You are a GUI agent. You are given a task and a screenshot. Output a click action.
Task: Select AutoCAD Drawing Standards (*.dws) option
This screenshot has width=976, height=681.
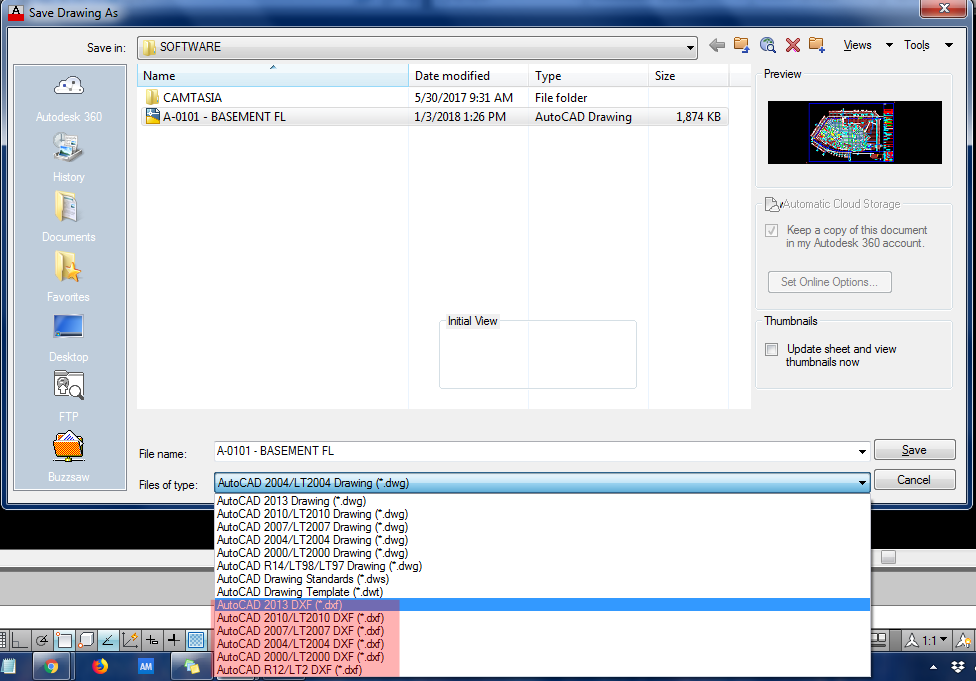pyautogui.click(x=542, y=579)
